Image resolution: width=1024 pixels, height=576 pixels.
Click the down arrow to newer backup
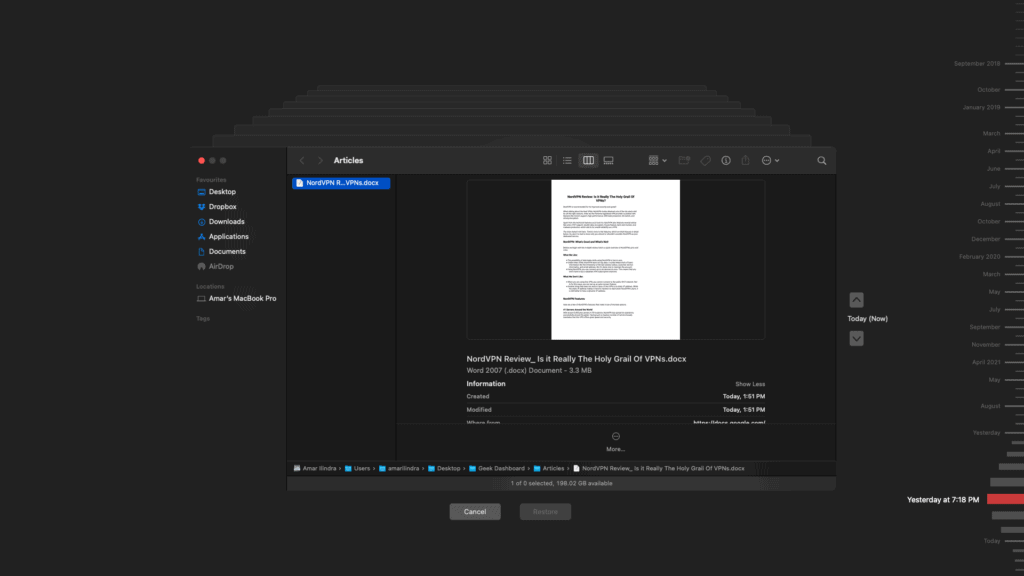click(x=856, y=338)
